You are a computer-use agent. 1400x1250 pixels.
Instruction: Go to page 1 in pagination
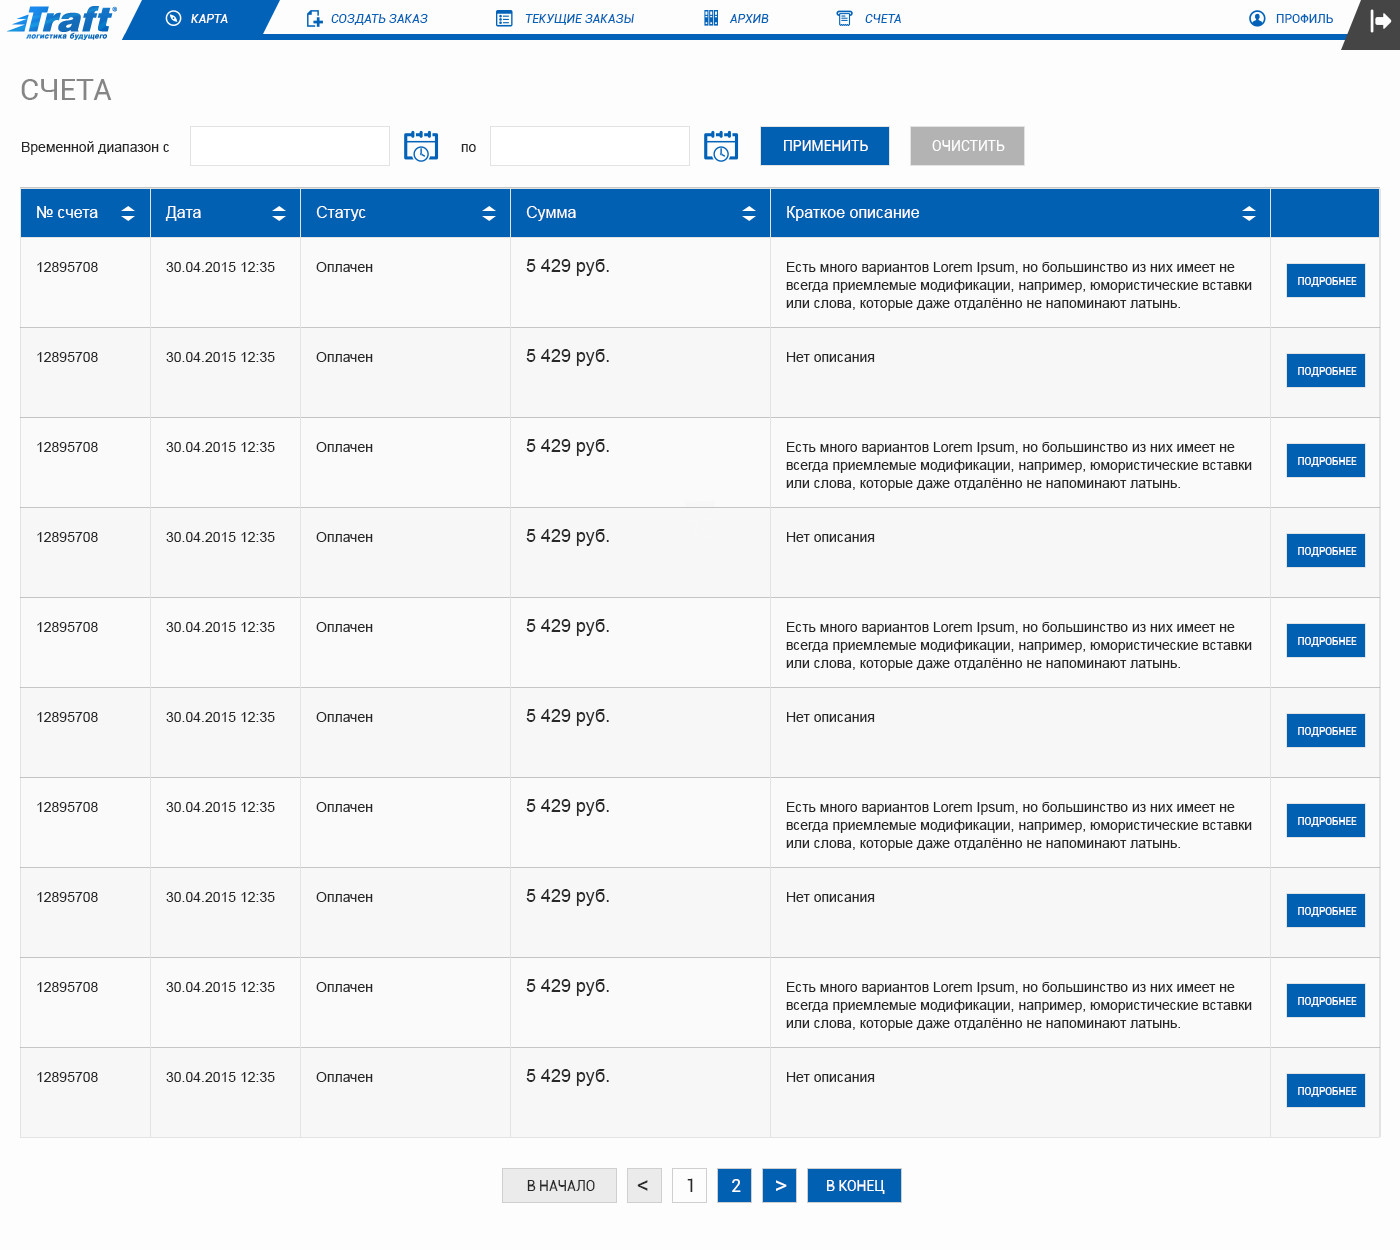(x=690, y=1186)
